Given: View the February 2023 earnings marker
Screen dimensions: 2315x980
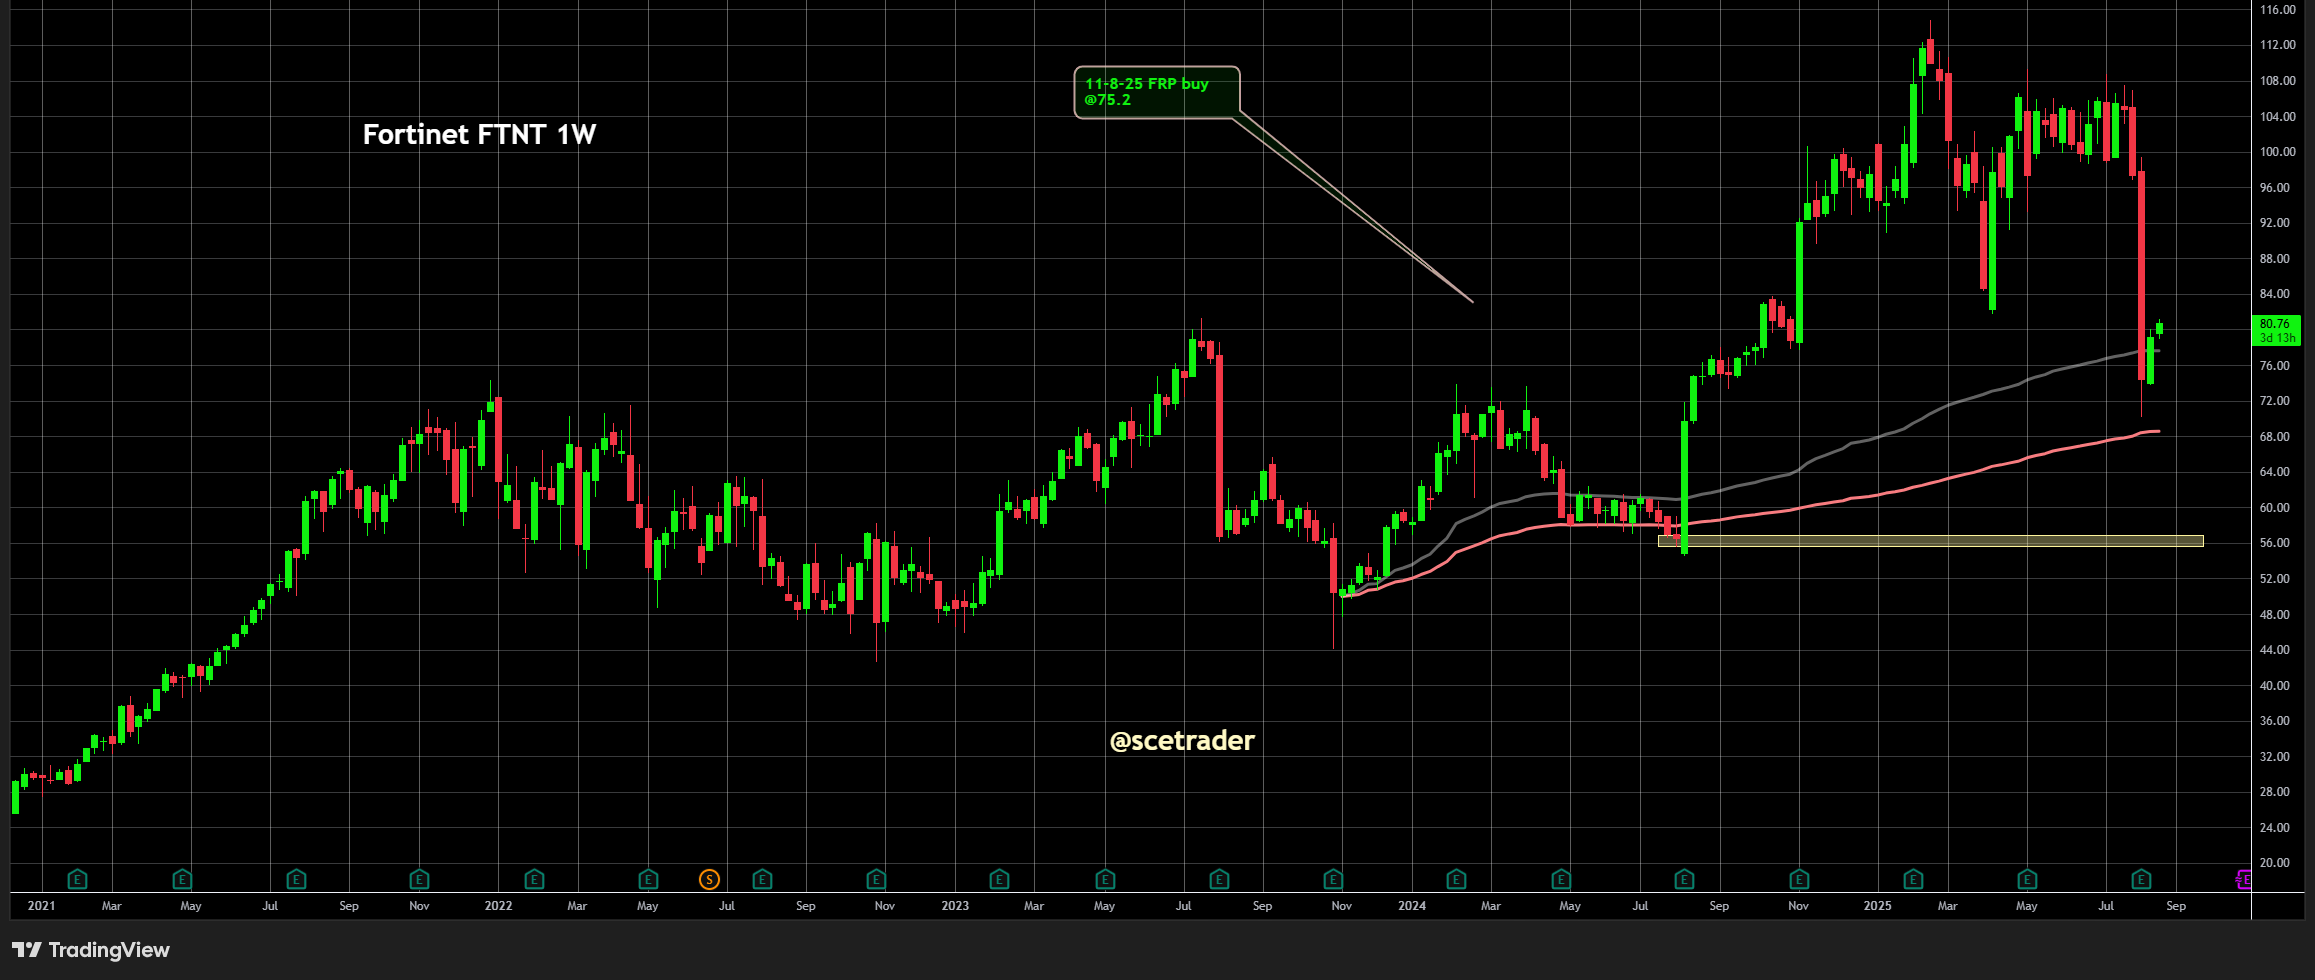Looking at the screenshot, I should click(x=999, y=880).
